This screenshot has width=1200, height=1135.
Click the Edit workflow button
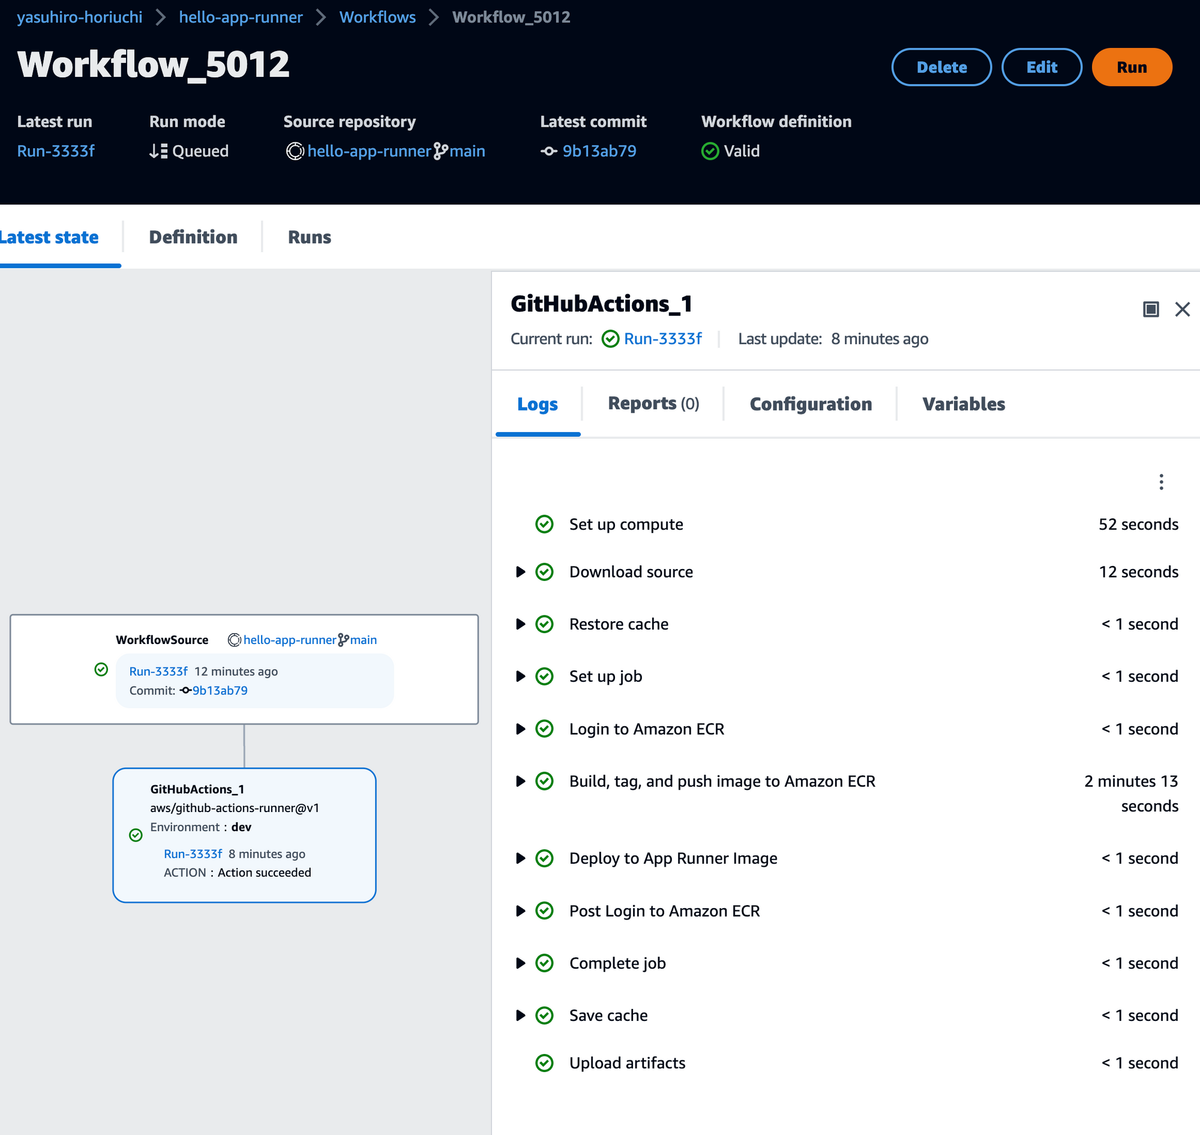tap(1042, 67)
